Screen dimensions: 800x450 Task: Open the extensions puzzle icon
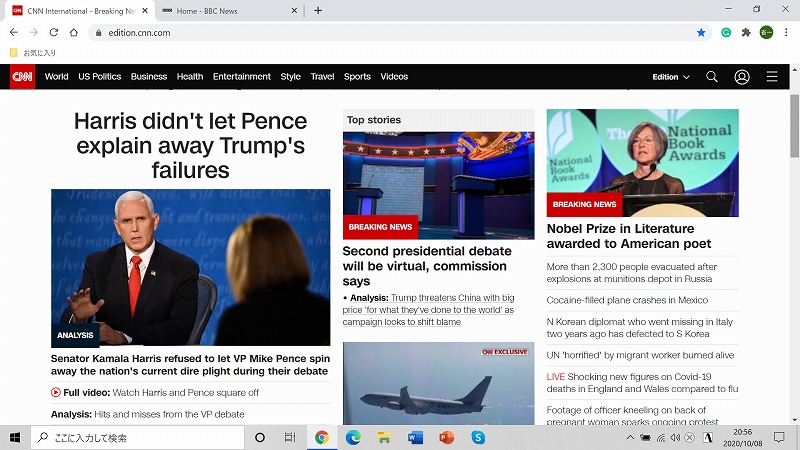[746, 33]
